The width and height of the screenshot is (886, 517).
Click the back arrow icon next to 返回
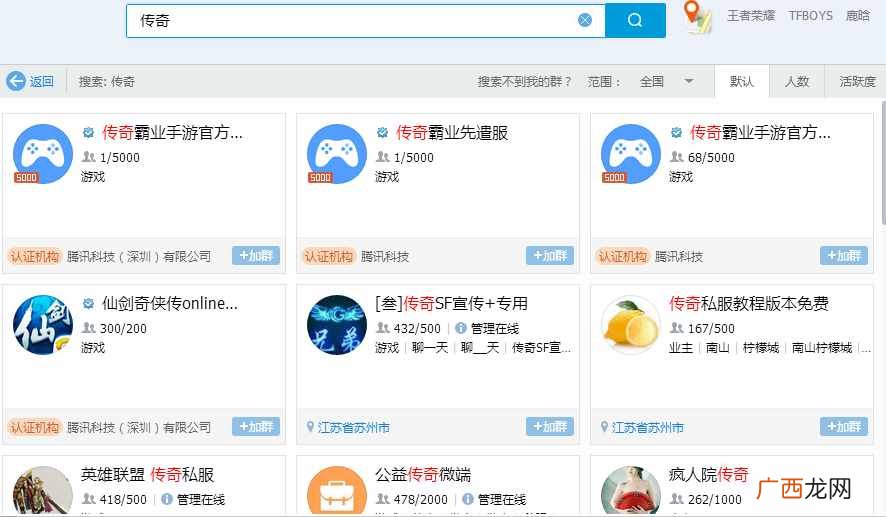pyautogui.click(x=16, y=81)
